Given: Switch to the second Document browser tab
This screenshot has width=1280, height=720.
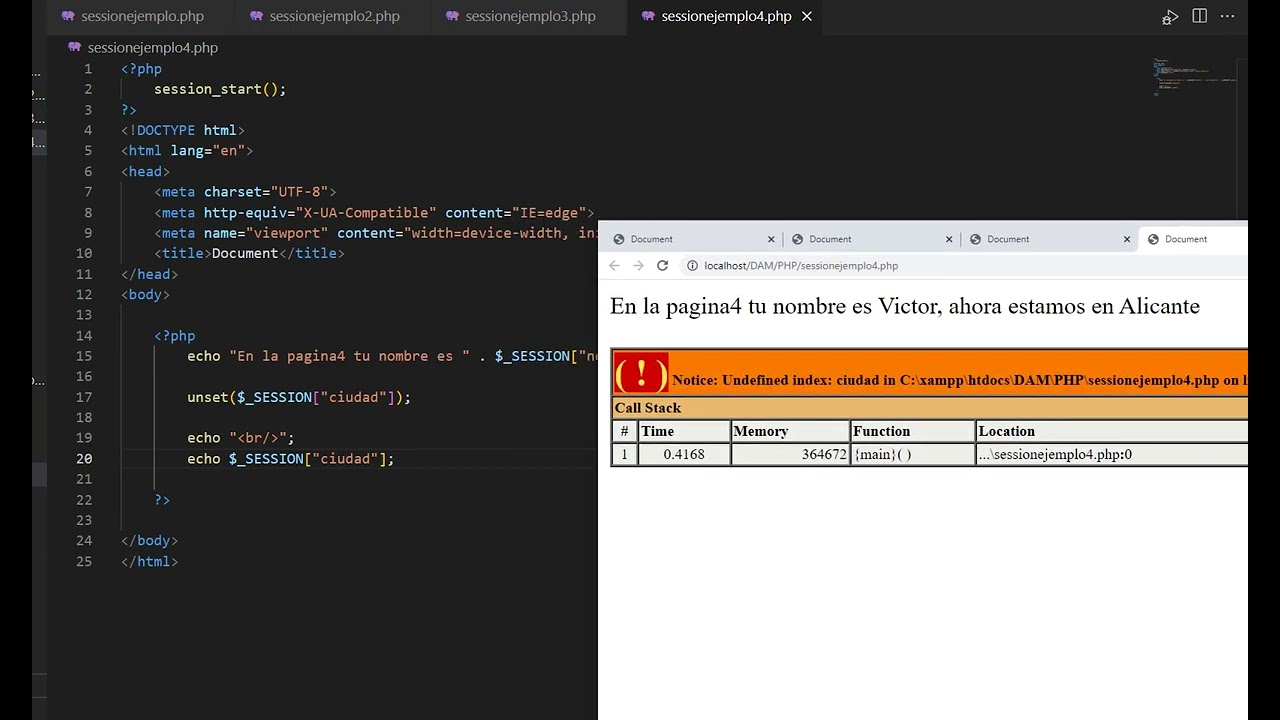Looking at the screenshot, I should pos(868,239).
